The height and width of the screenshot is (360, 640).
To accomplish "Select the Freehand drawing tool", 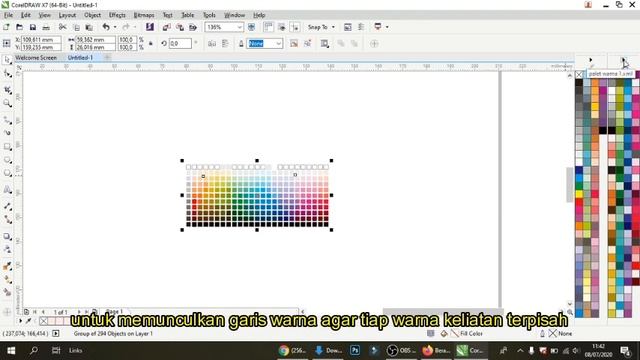I will pyautogui.click(x=7, y=120).
